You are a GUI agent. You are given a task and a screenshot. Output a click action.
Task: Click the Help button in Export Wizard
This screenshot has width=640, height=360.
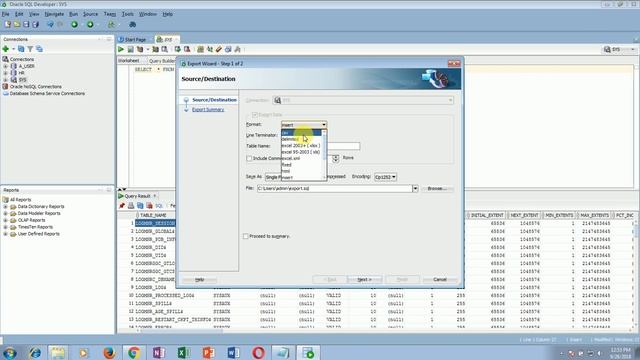(199, 280)
